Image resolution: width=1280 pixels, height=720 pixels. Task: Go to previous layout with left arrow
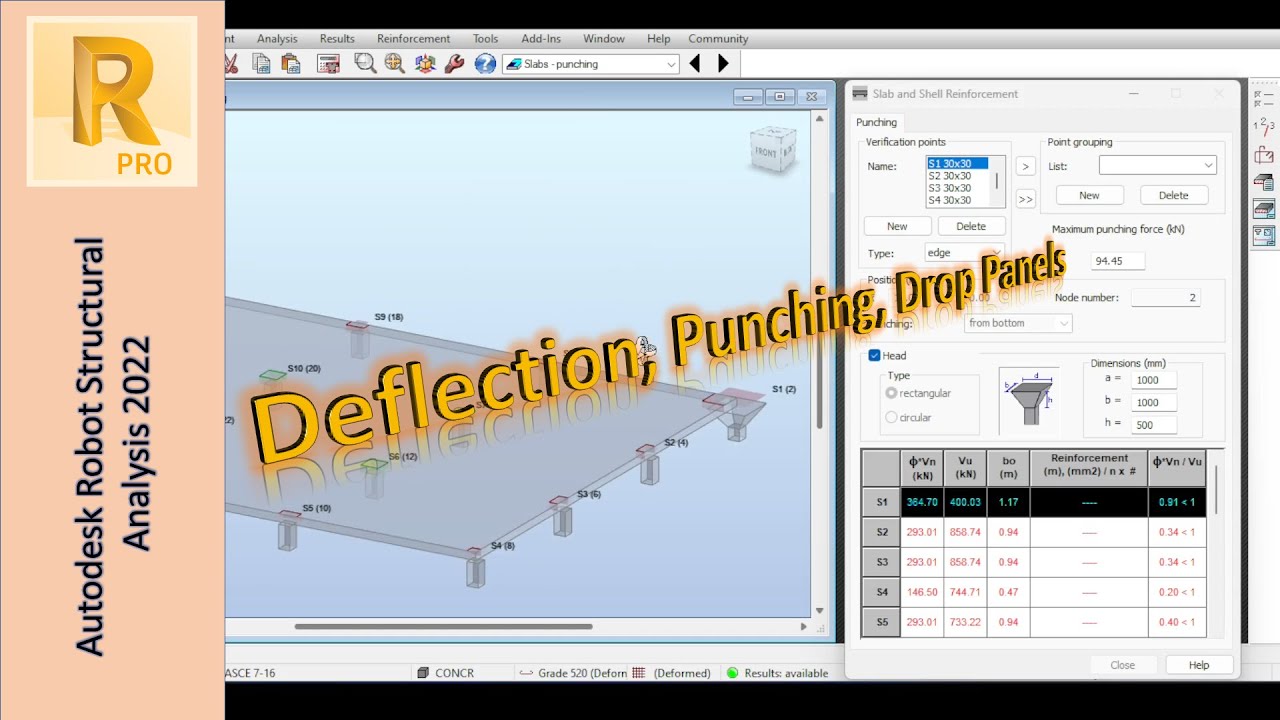click(695, 64)
